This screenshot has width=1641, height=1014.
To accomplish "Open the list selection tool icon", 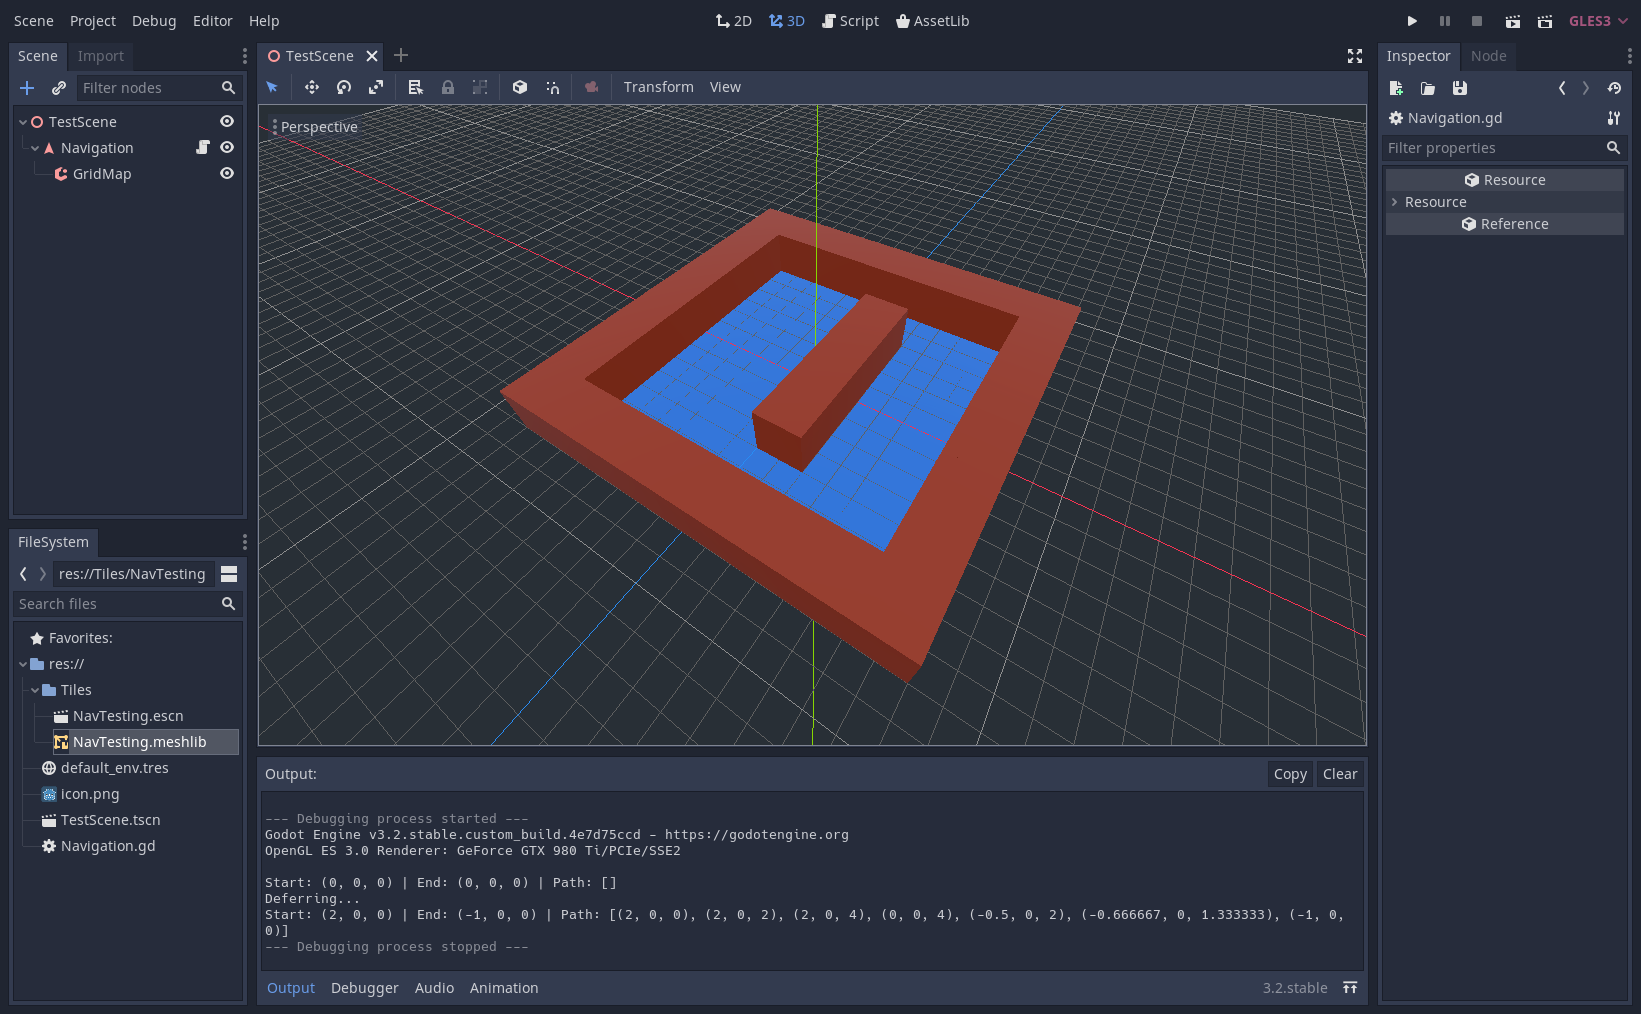I will (416, 87).
